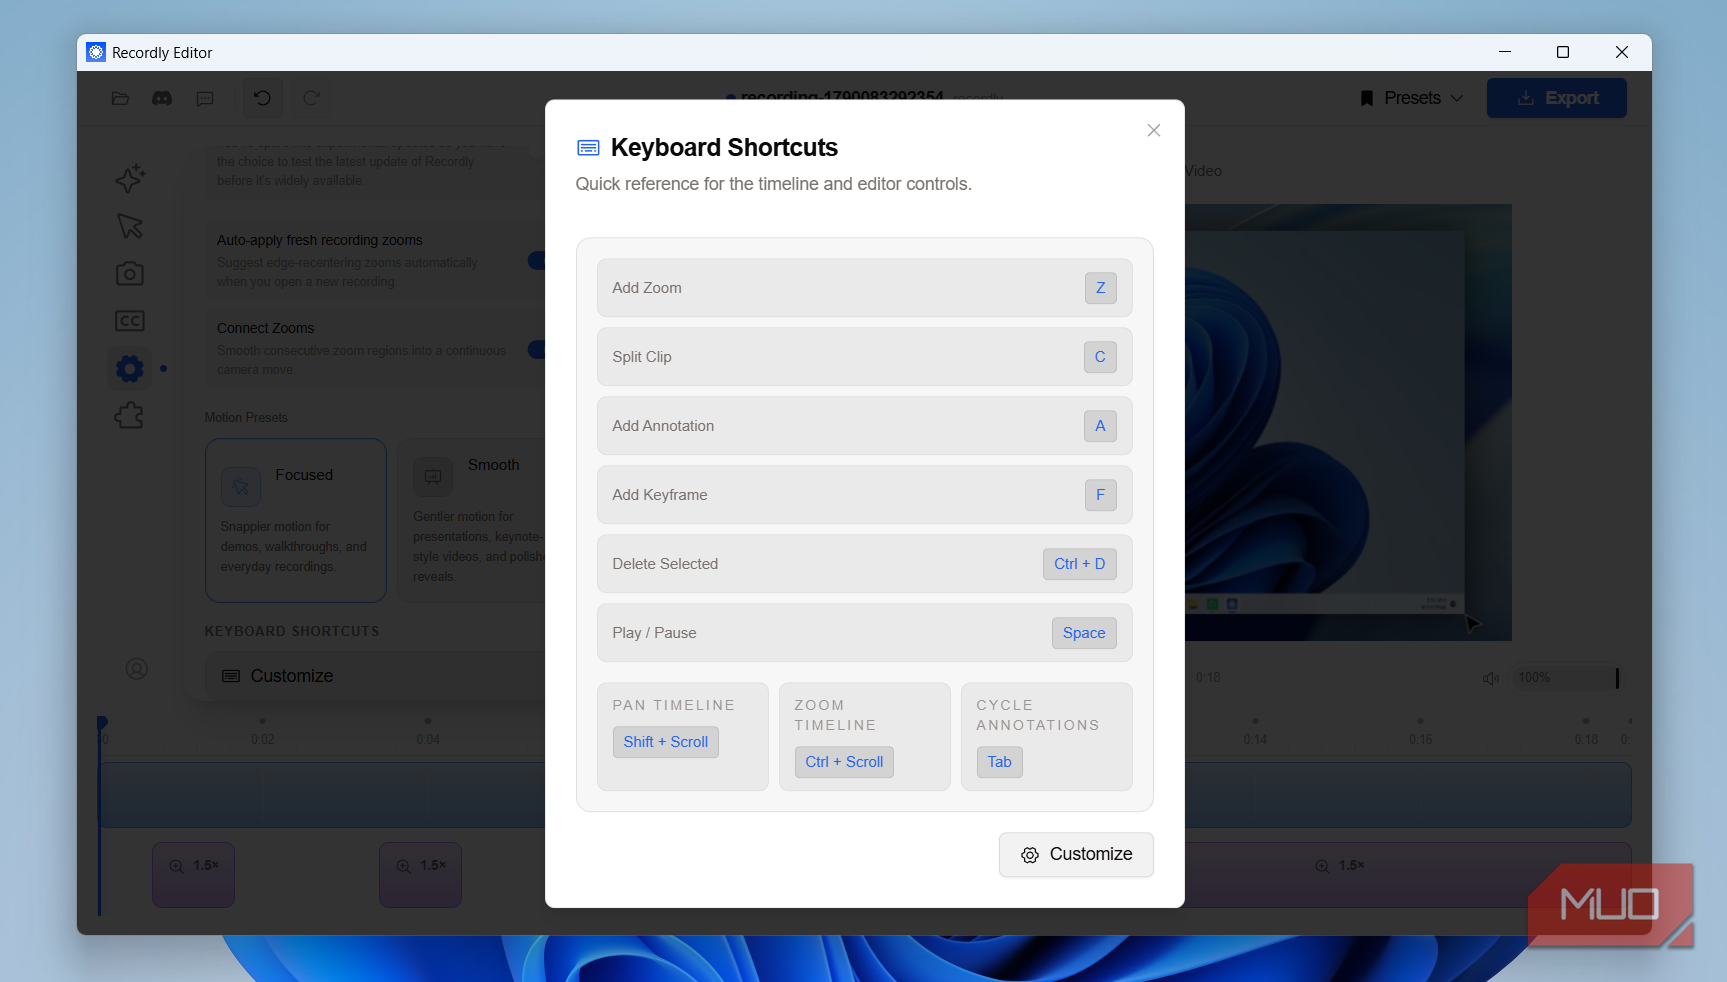Open the CC captions panel in the sidebar
1727x982 pixels.
point(130,321)
